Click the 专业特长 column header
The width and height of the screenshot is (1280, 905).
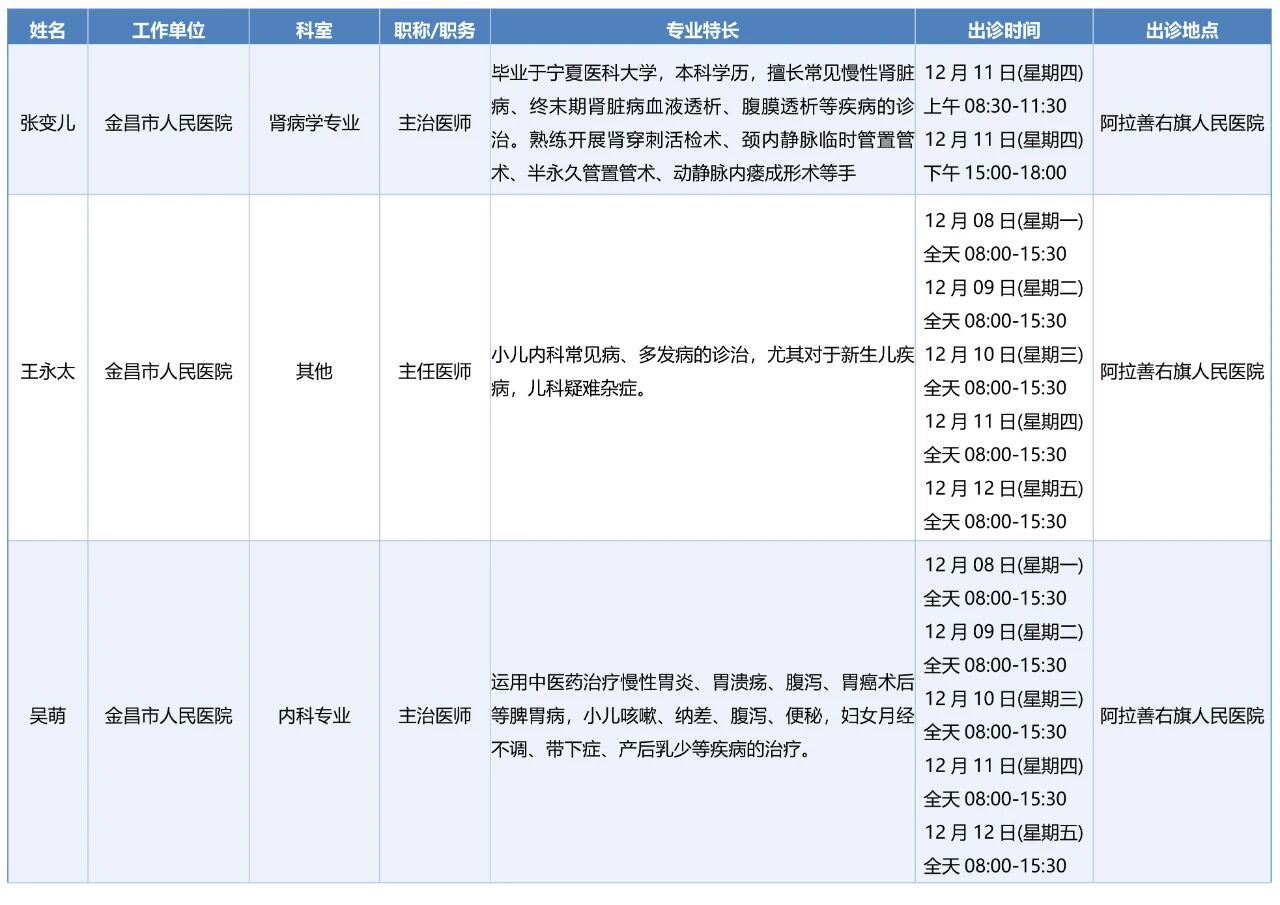point(702,30)
